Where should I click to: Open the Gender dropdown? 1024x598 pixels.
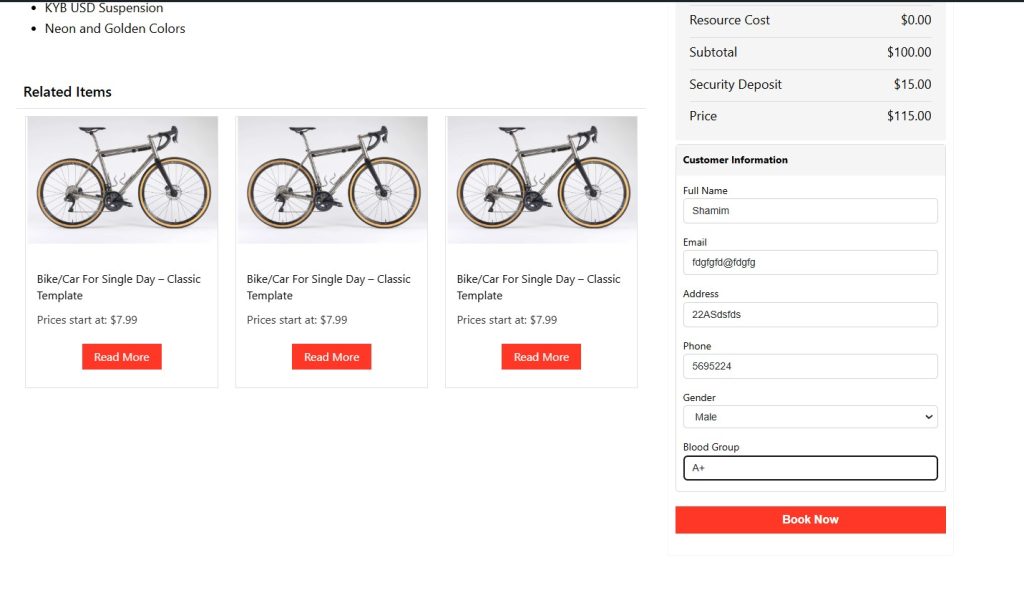(810, 417)
